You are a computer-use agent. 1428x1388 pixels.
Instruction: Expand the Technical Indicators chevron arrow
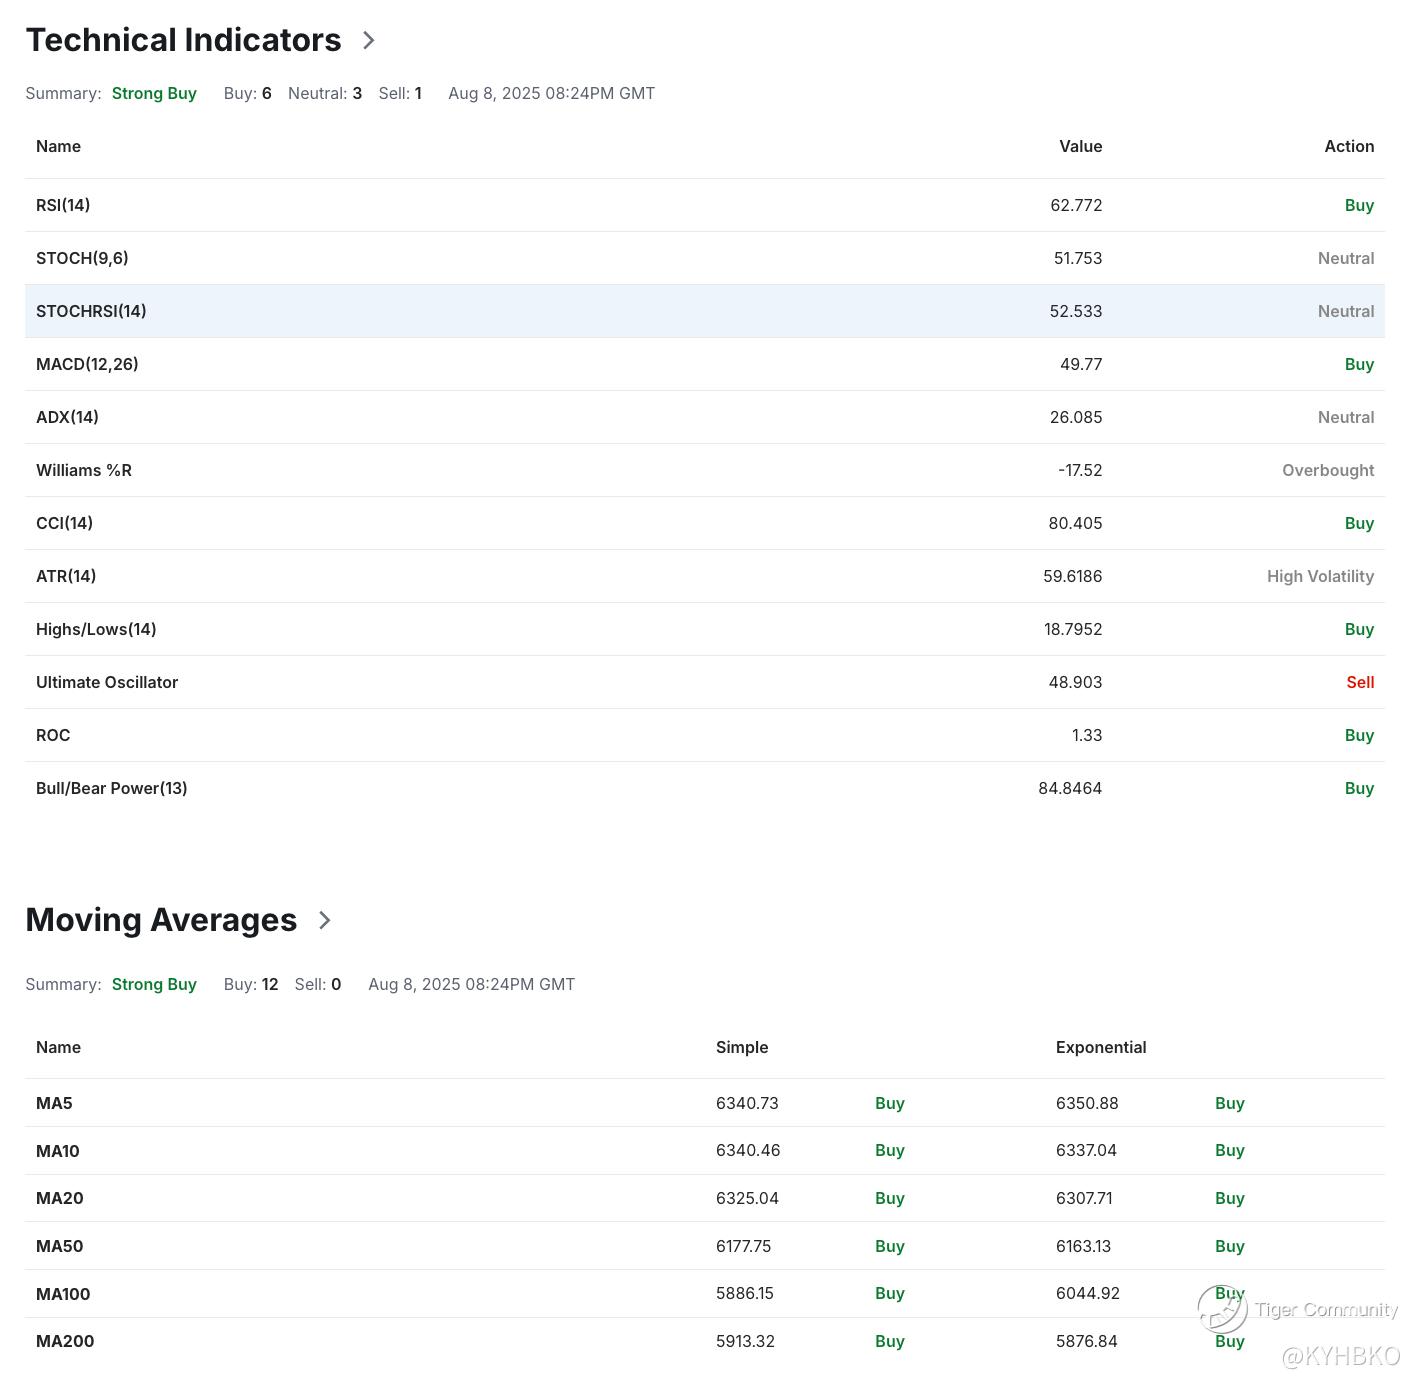368,41
